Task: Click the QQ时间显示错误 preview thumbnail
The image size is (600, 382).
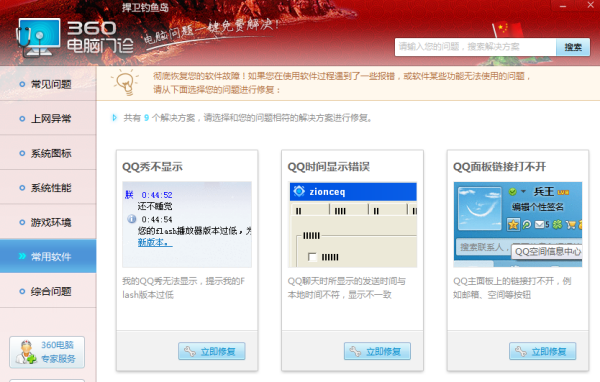Action: pyautogui.click(x=352, y=224)
